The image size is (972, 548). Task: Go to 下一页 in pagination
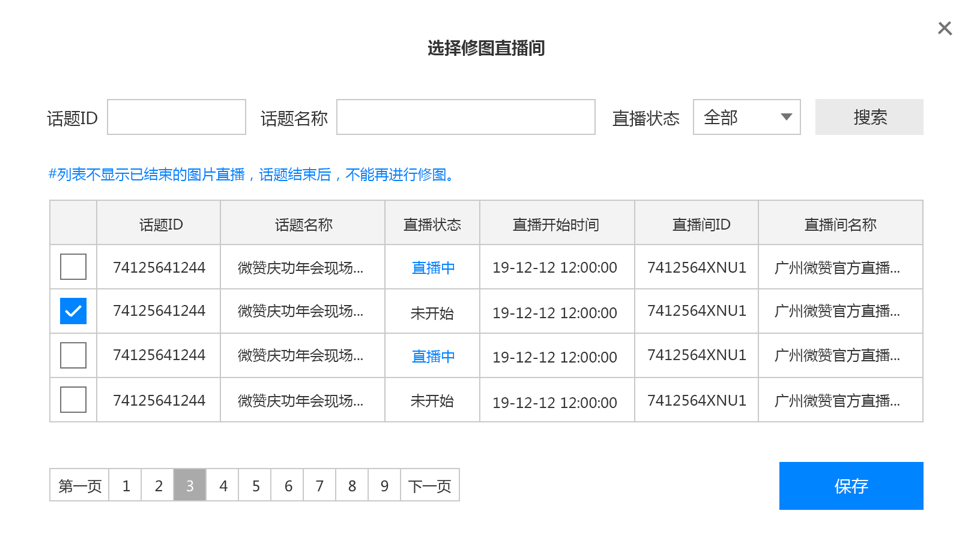pos(430,486)
